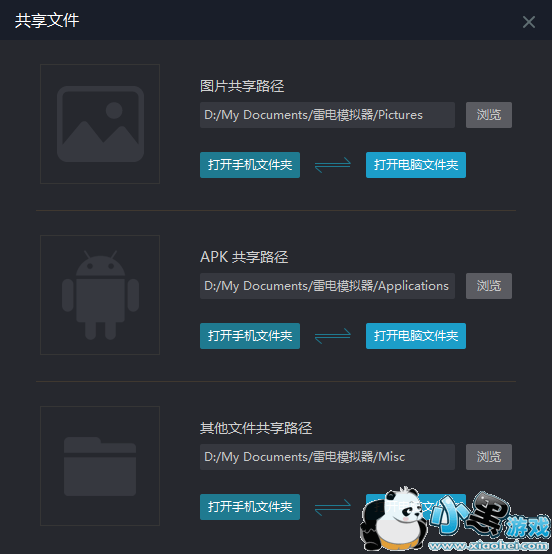Click transfer arrows in APK sharing section
Viewport: 552px width, 554px height.
pyautogui.click(x=333, y=336)
